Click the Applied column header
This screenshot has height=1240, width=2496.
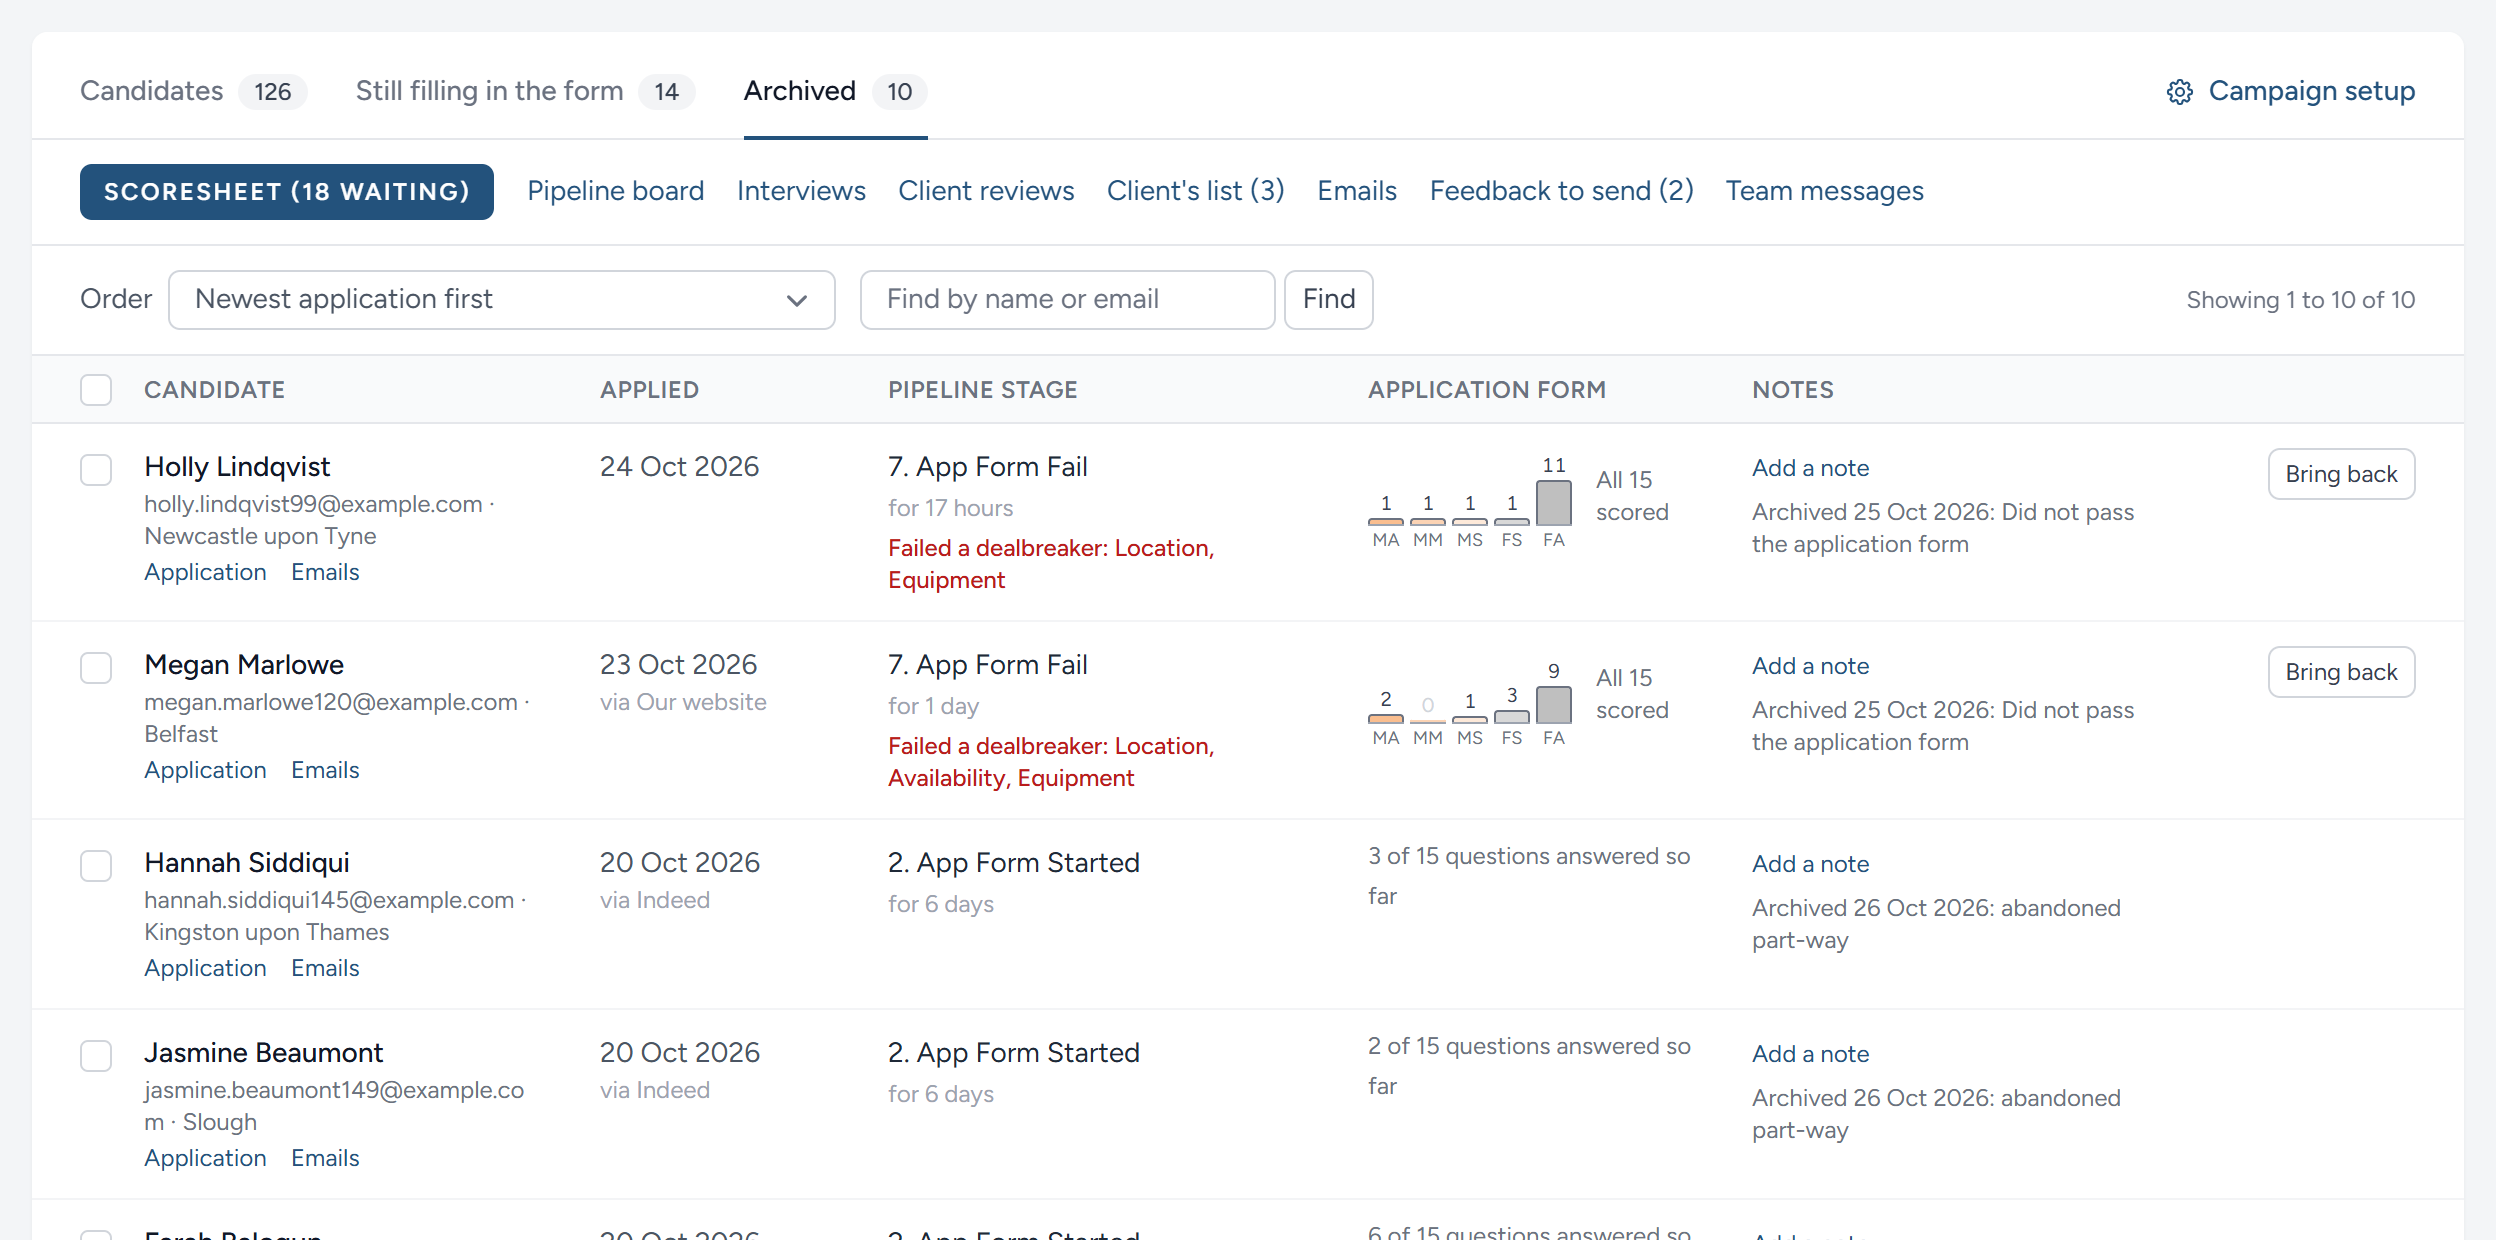tap(649, 390)
